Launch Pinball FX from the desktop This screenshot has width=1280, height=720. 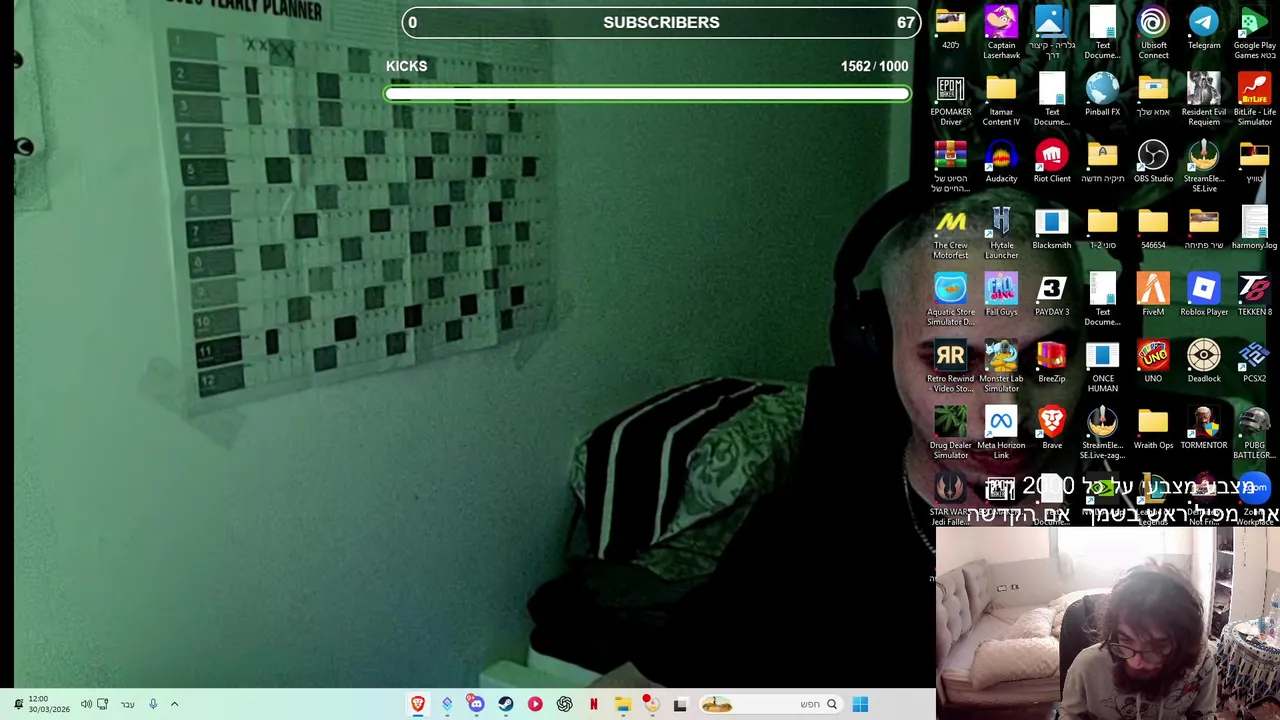point(1102,95)
